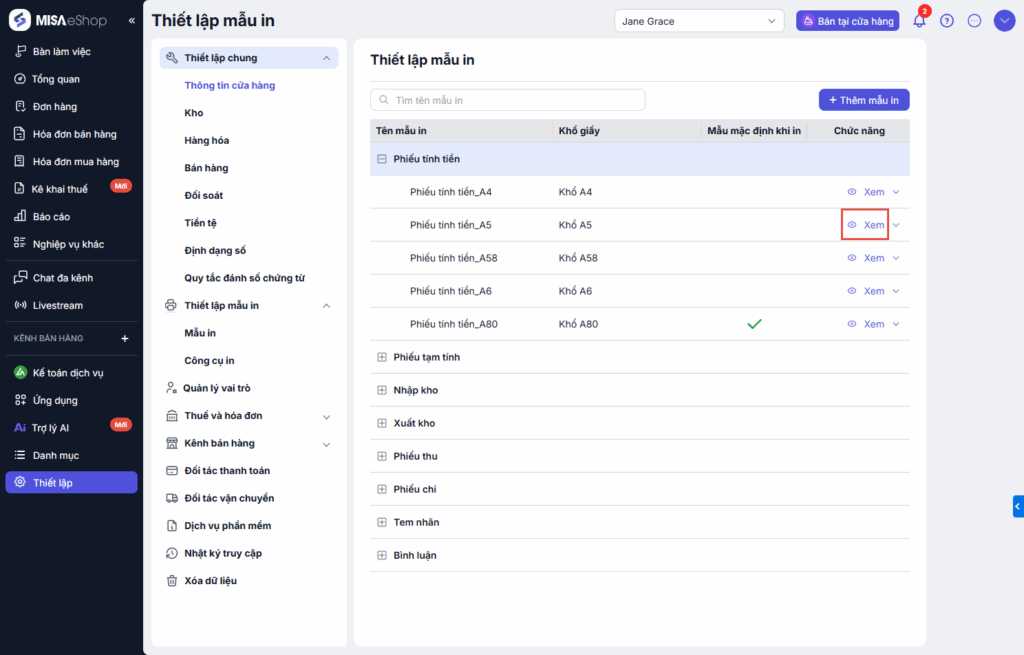Collapse the Phiếu tính tiền group
Image resolution: width=1024 pixels, height=655 pixels.
coord(381,159)
